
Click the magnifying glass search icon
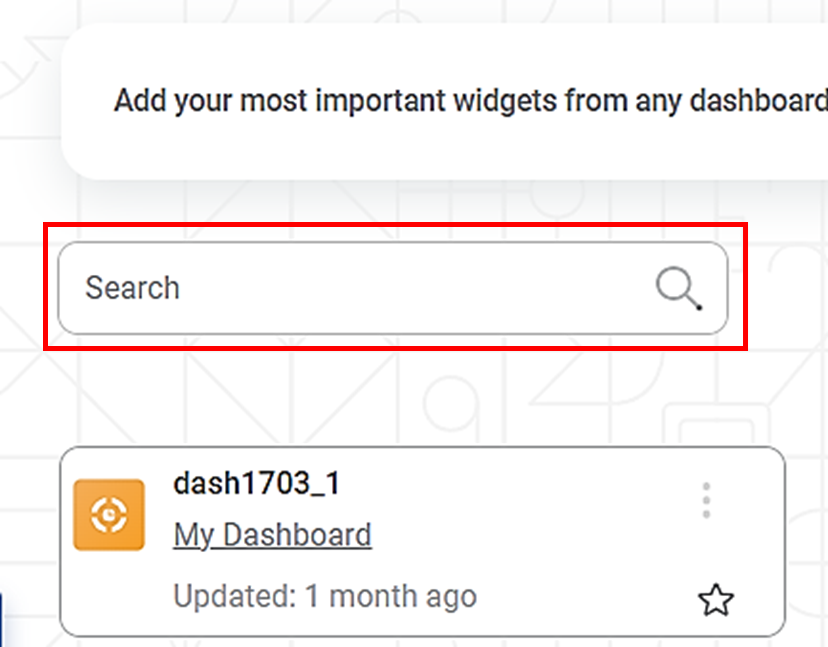pyautogui.click(x=678, y=289)
